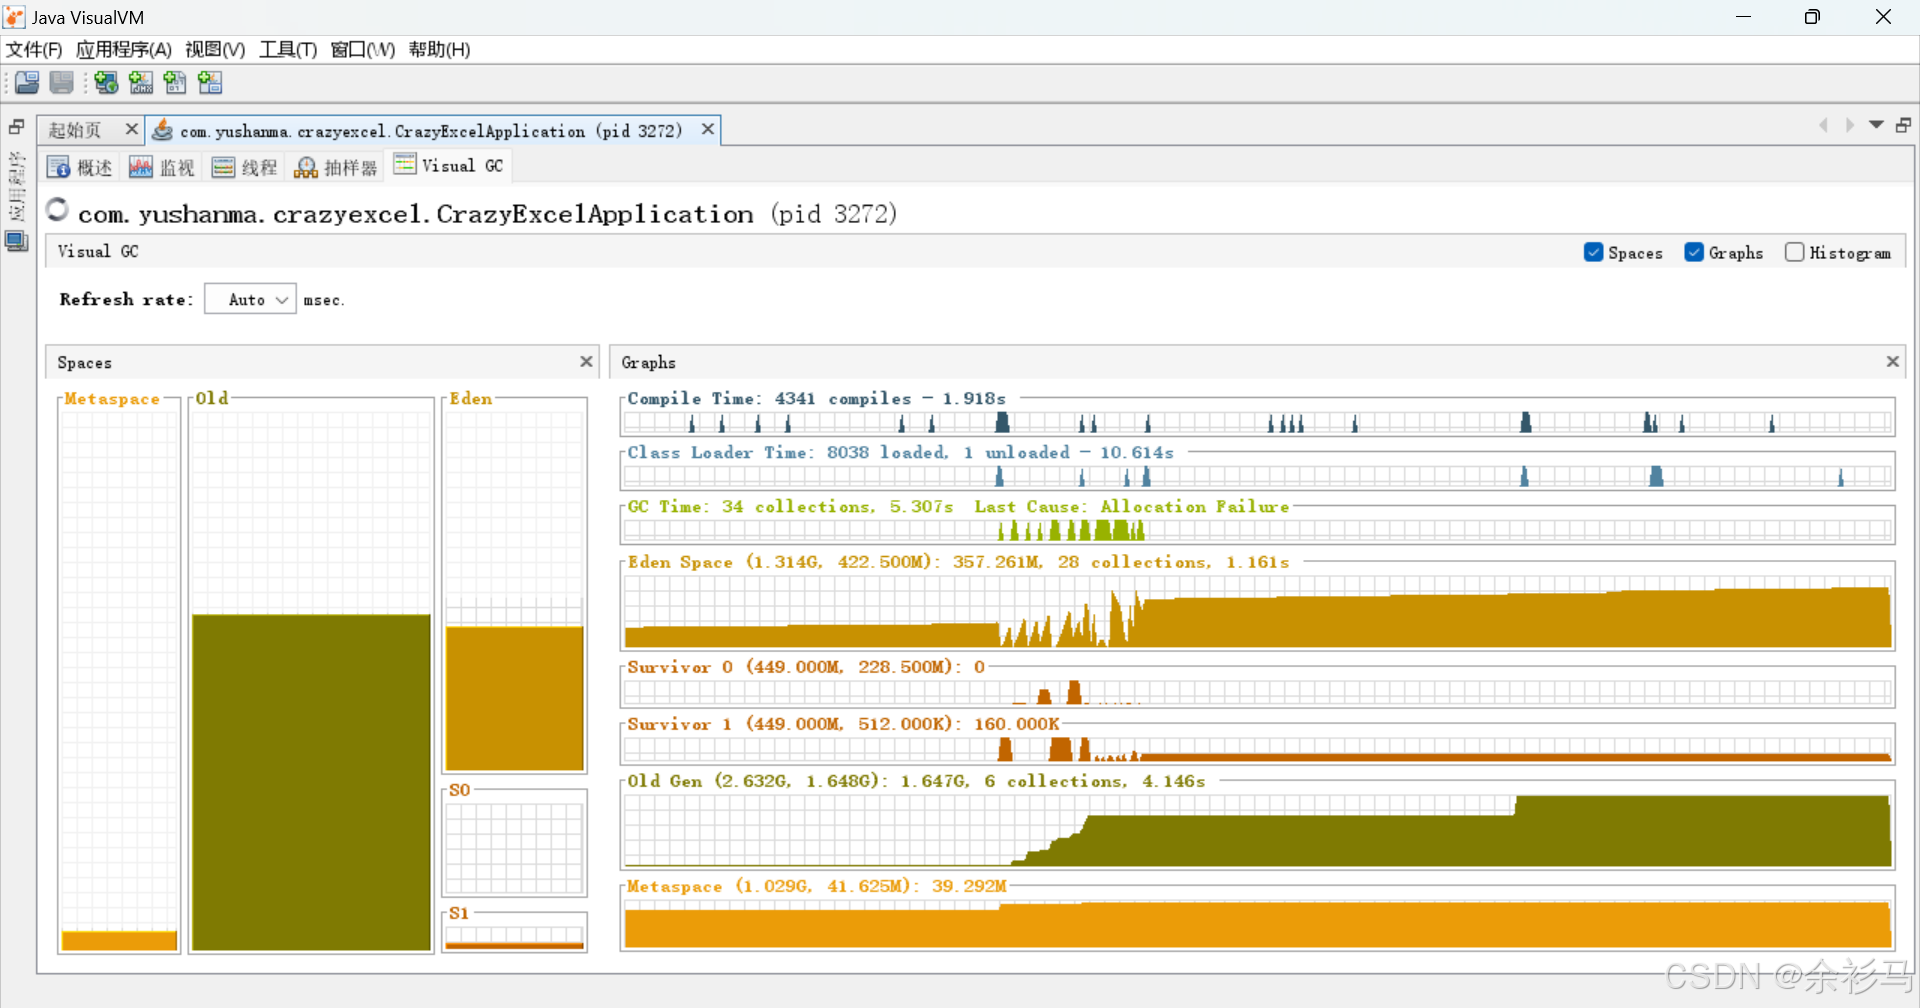The width and height of the screenshot is (1920, 1008).
Task: Click the Compile Time graph
Action: tap(1258, 421)
